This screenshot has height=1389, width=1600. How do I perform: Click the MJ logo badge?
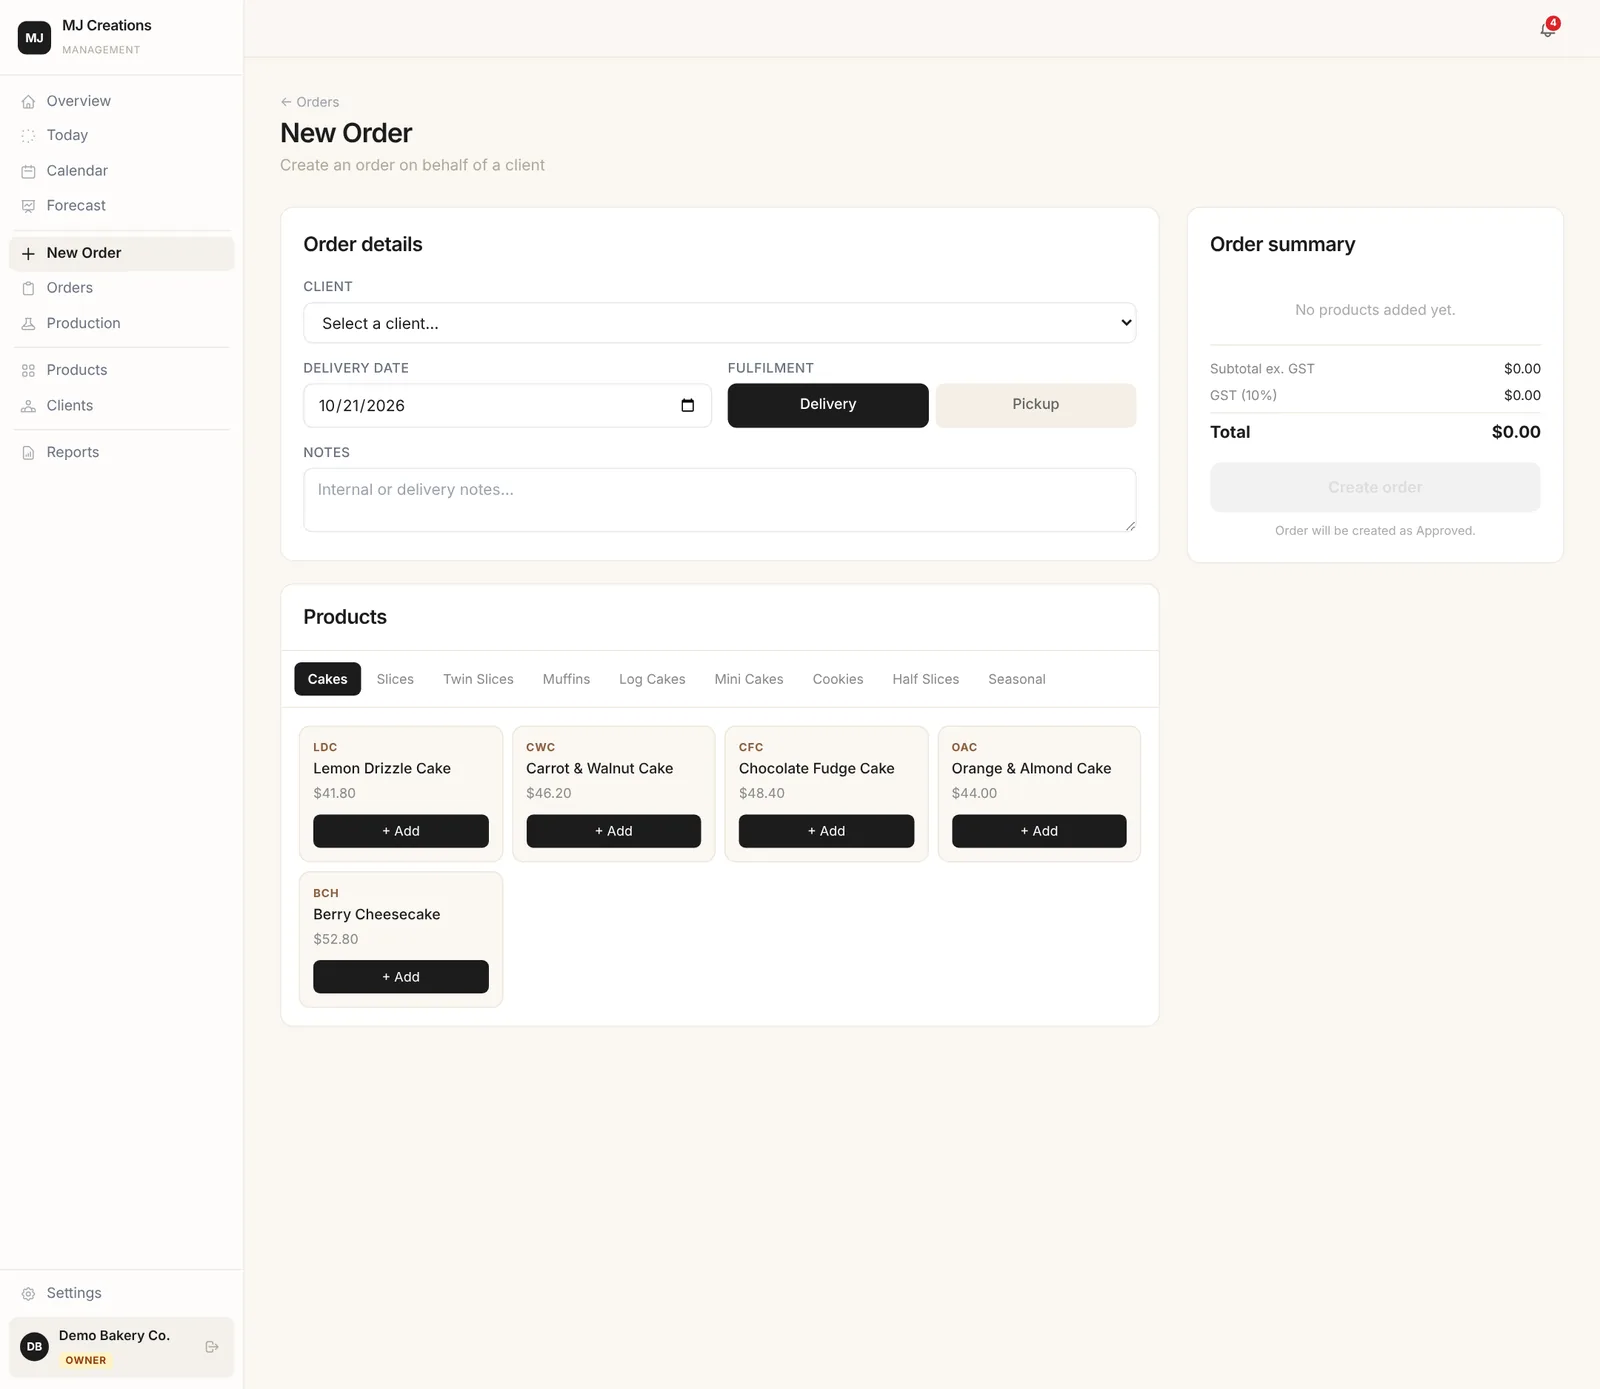[35, 38]
